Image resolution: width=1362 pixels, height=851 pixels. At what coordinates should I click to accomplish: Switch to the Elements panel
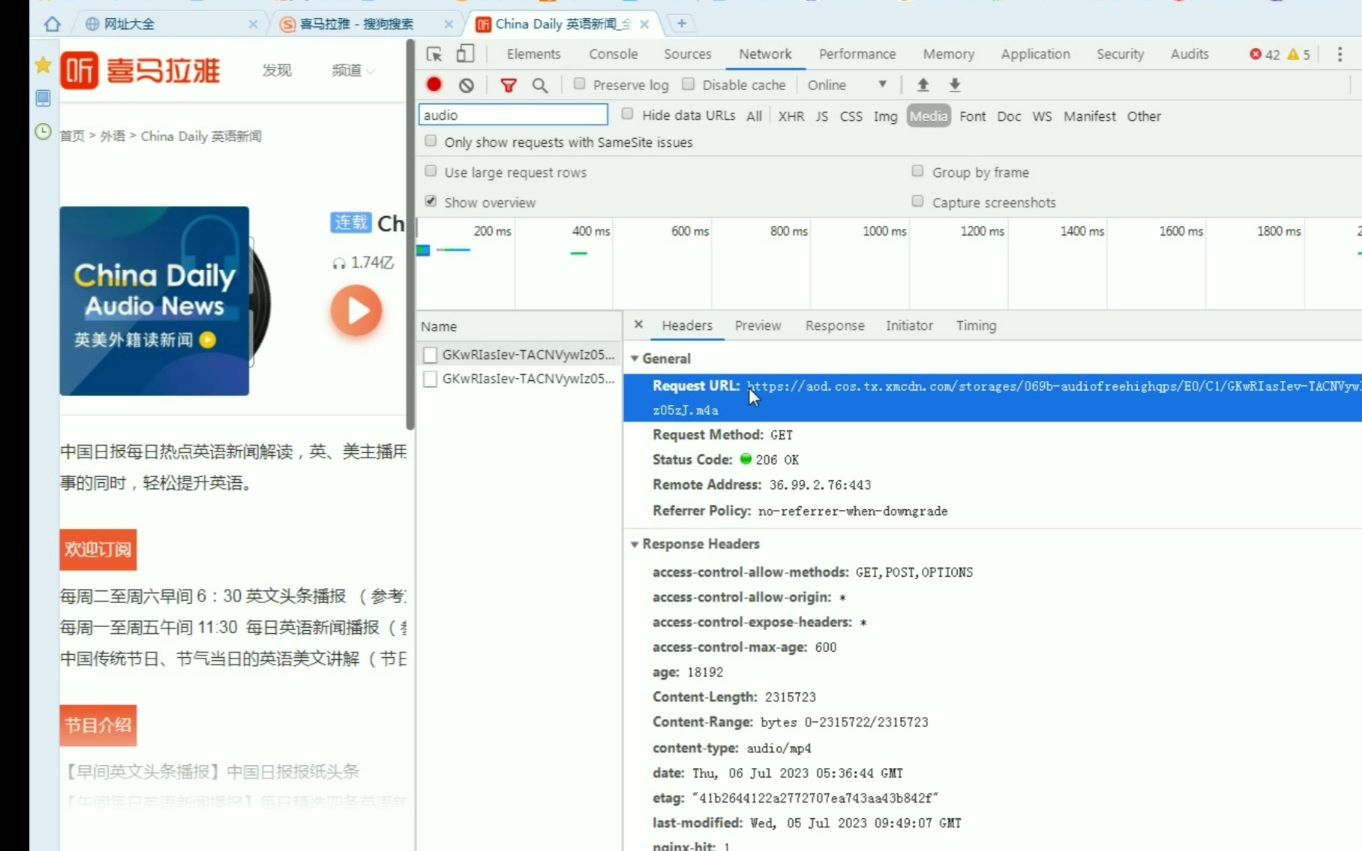tap(533, 54)
